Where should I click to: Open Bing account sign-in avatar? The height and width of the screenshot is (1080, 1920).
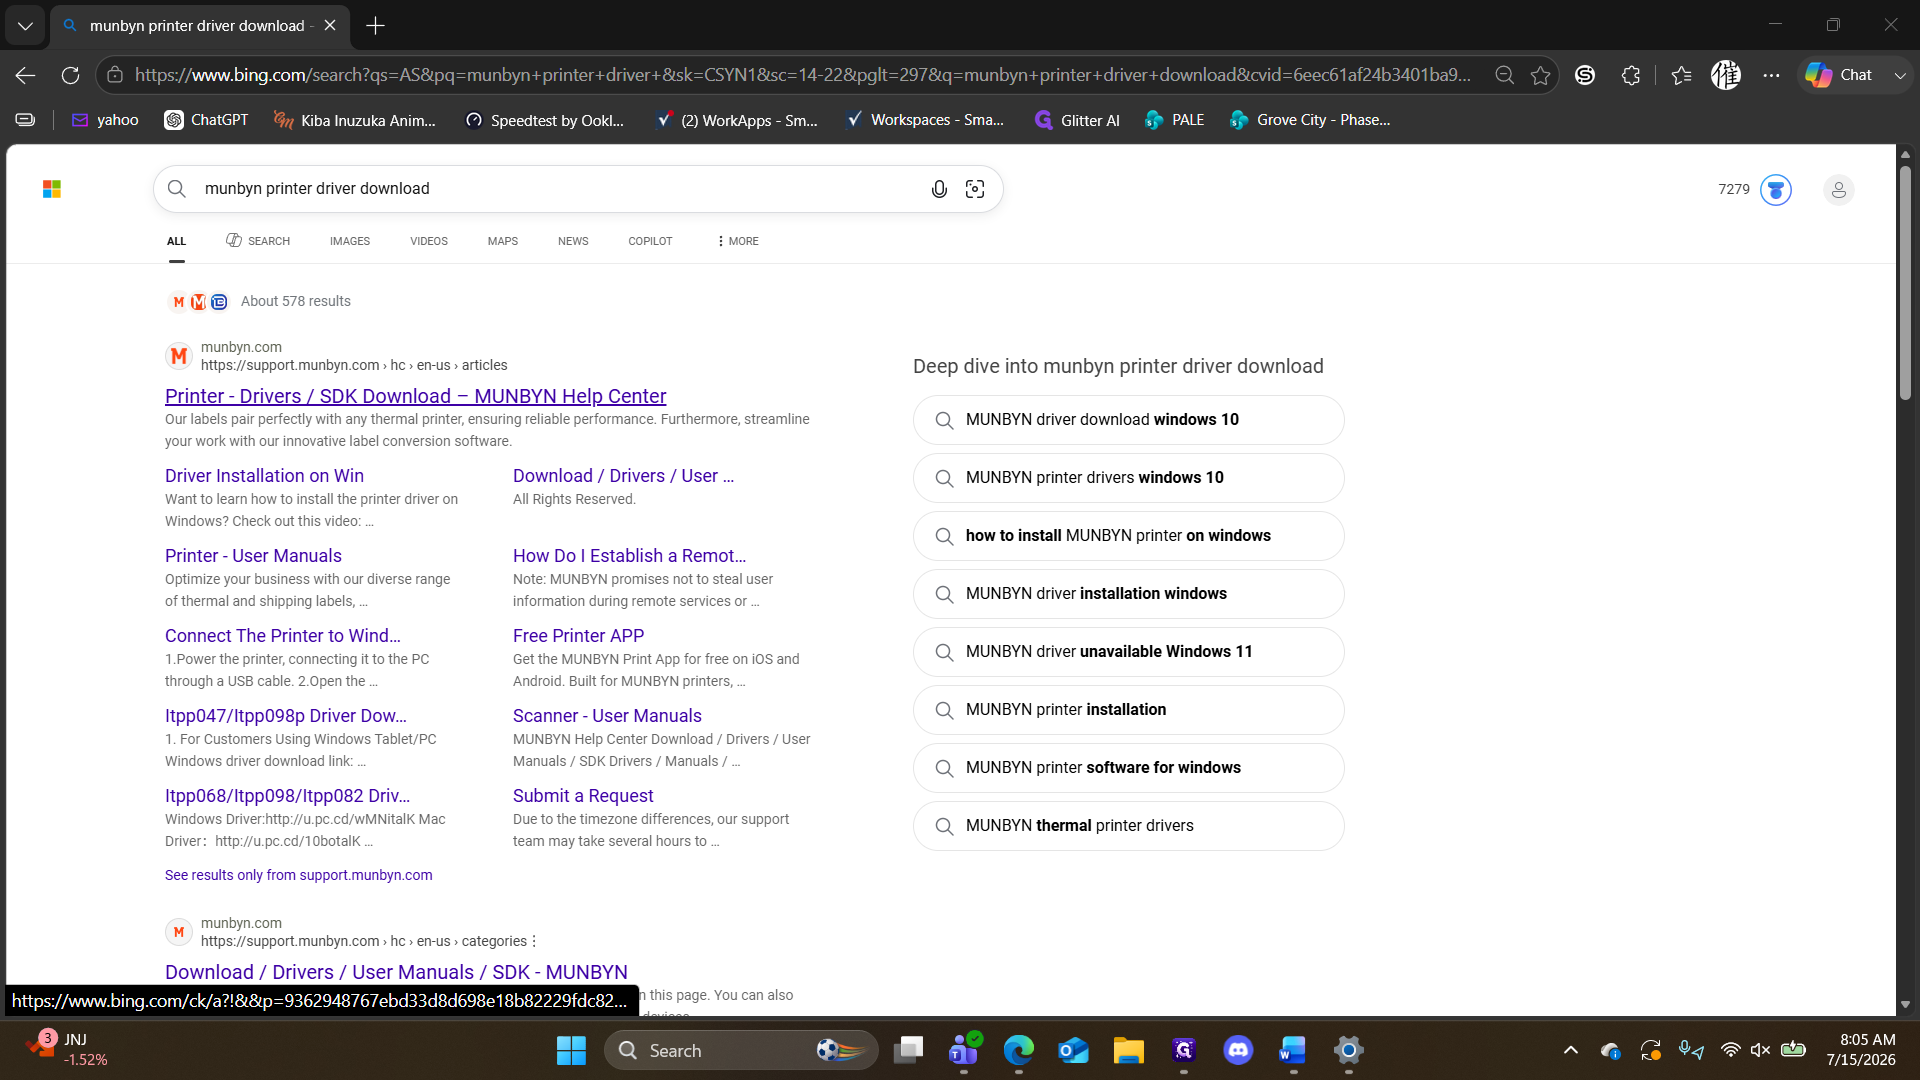(x=1838, y=189)
